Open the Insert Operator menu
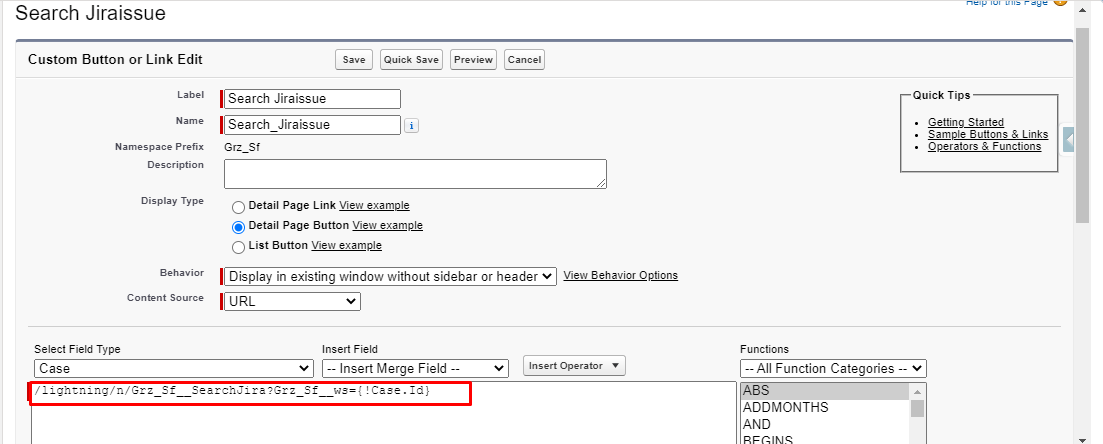1103x444 pixels. tap(574, 366)
